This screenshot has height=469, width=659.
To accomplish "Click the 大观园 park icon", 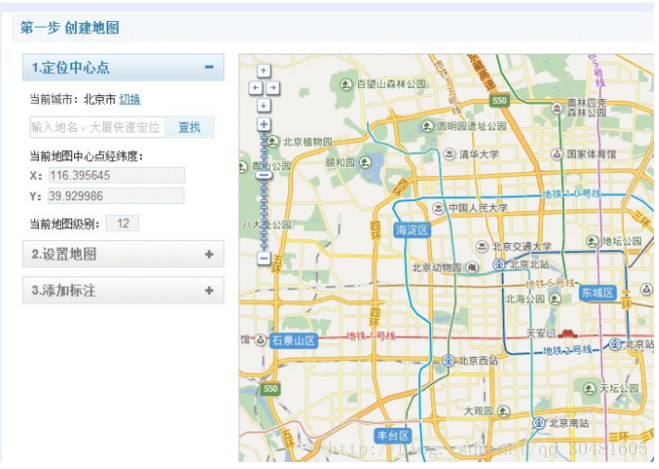I will pos(503,411).
